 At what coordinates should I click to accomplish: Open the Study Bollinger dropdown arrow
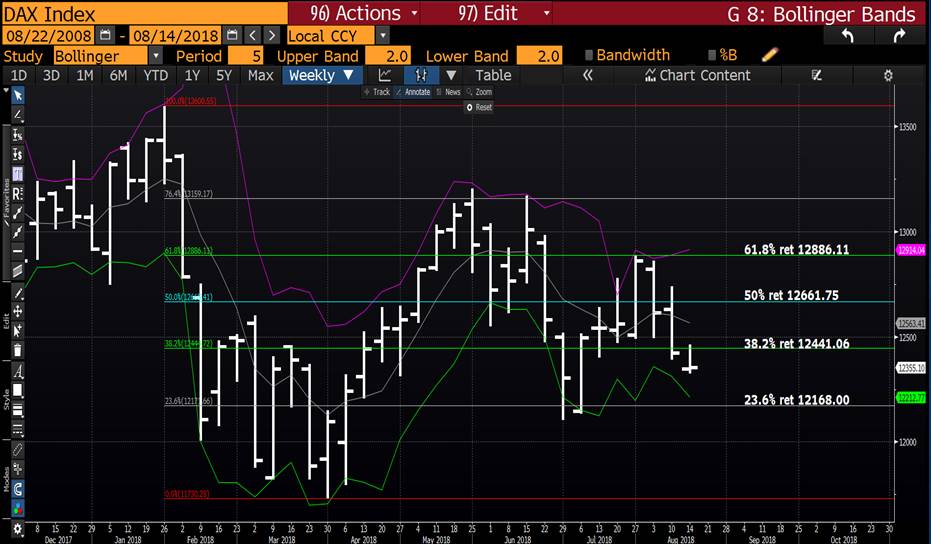pos(156,56)
